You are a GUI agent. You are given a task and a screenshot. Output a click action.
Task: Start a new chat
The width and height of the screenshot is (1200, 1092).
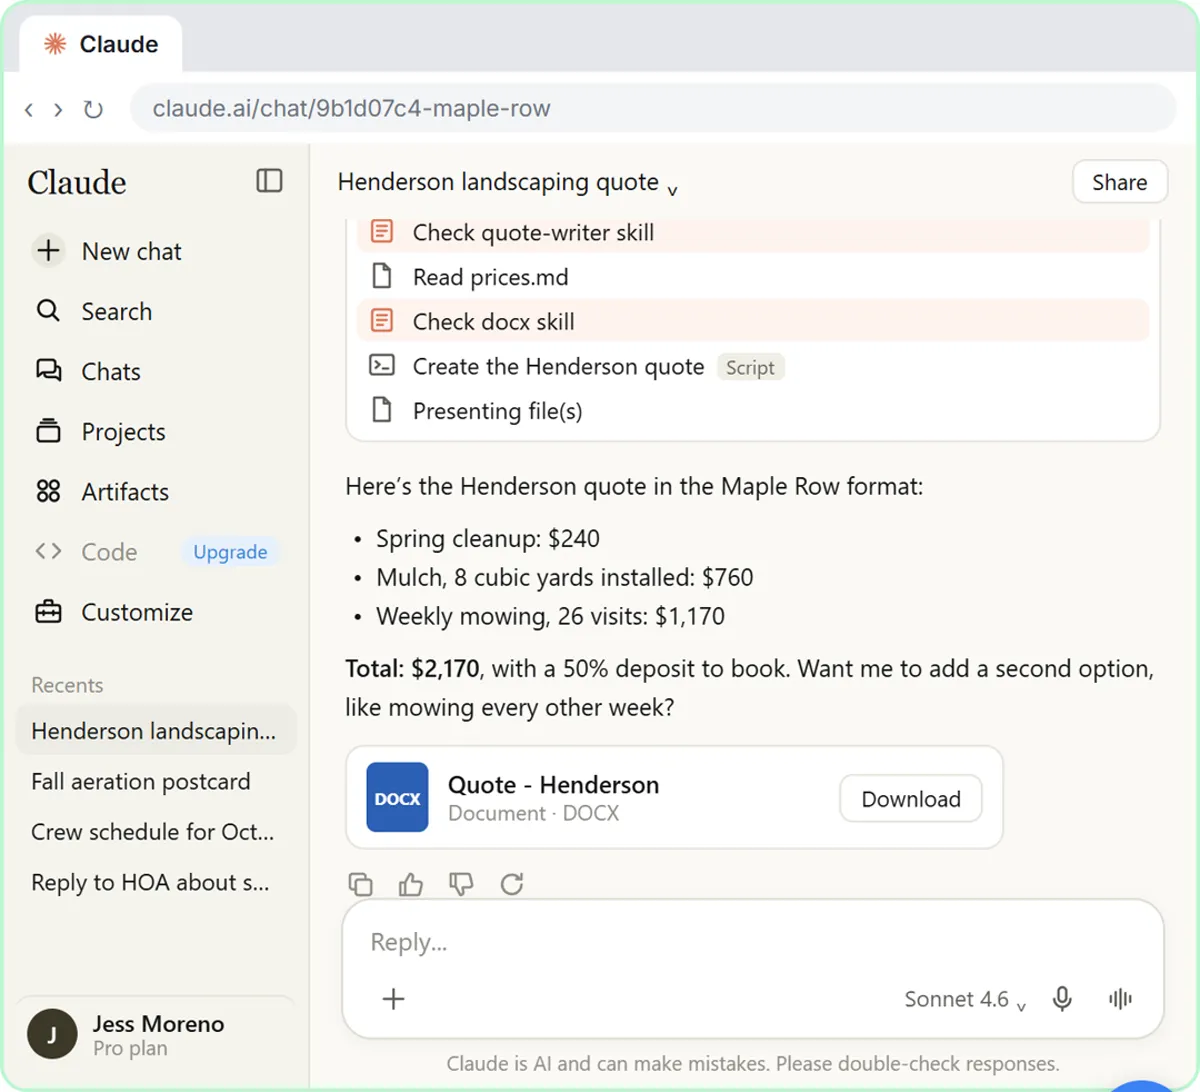107,251
